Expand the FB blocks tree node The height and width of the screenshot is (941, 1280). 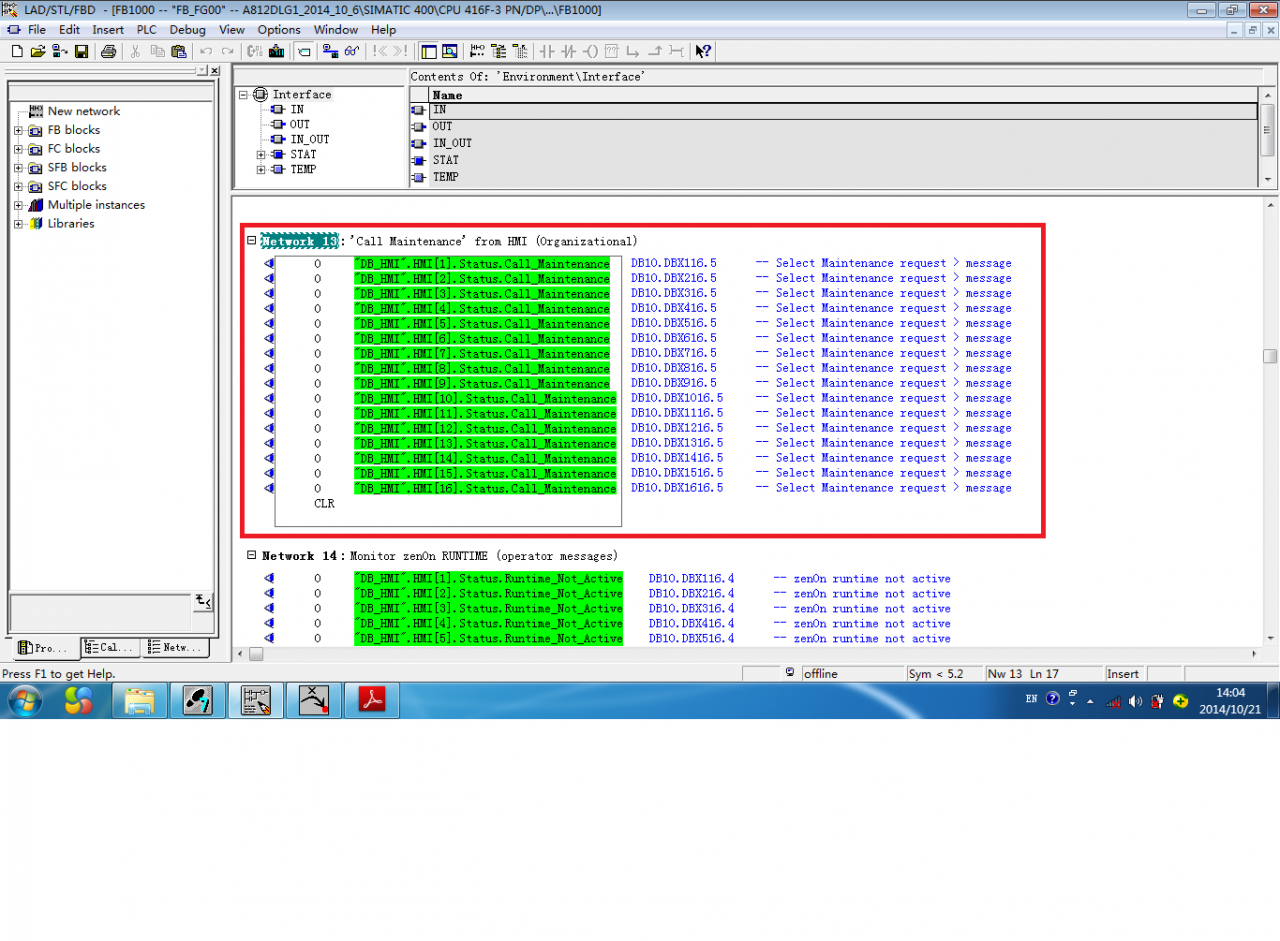pyautogui.click(x=18, y=130)
